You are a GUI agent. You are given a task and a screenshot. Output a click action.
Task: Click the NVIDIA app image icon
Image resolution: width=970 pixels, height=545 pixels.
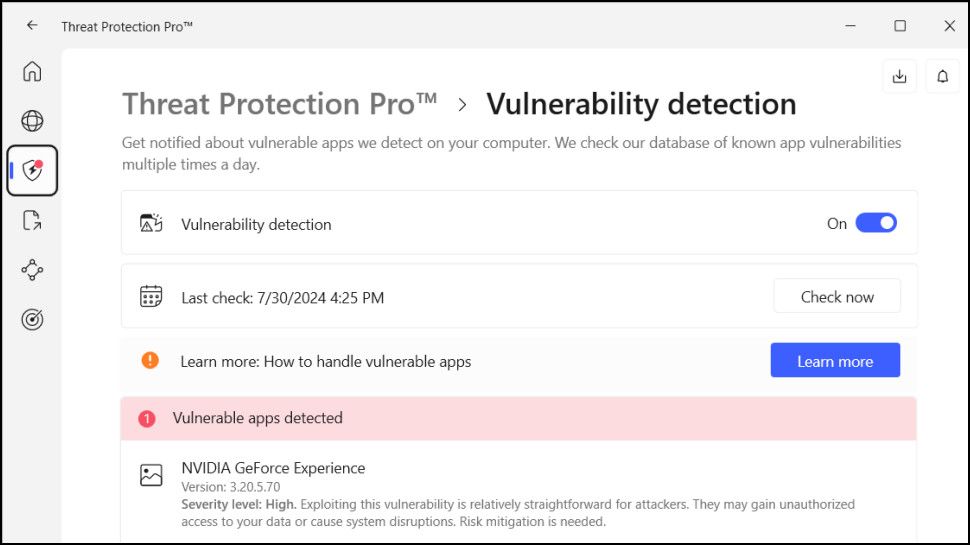click(x=151, y=475)
